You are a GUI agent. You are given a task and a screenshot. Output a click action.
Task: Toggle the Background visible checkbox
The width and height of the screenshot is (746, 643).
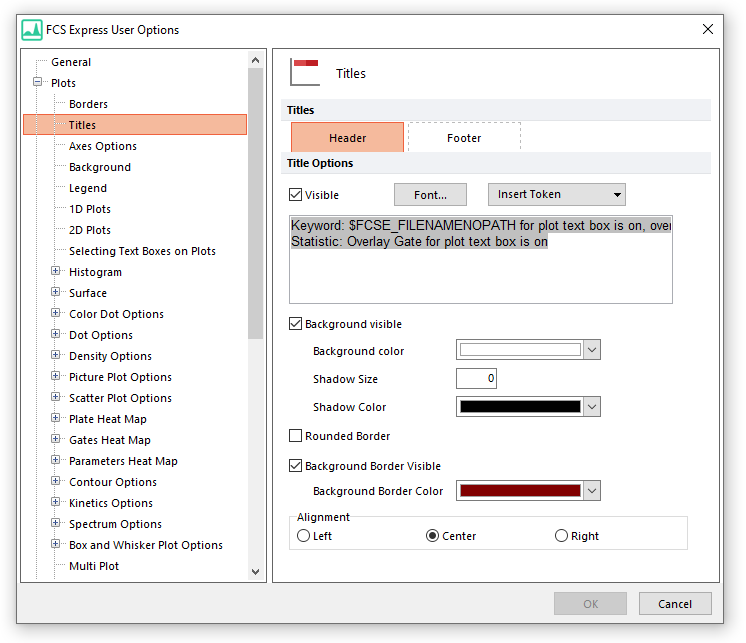pos(296,324)
